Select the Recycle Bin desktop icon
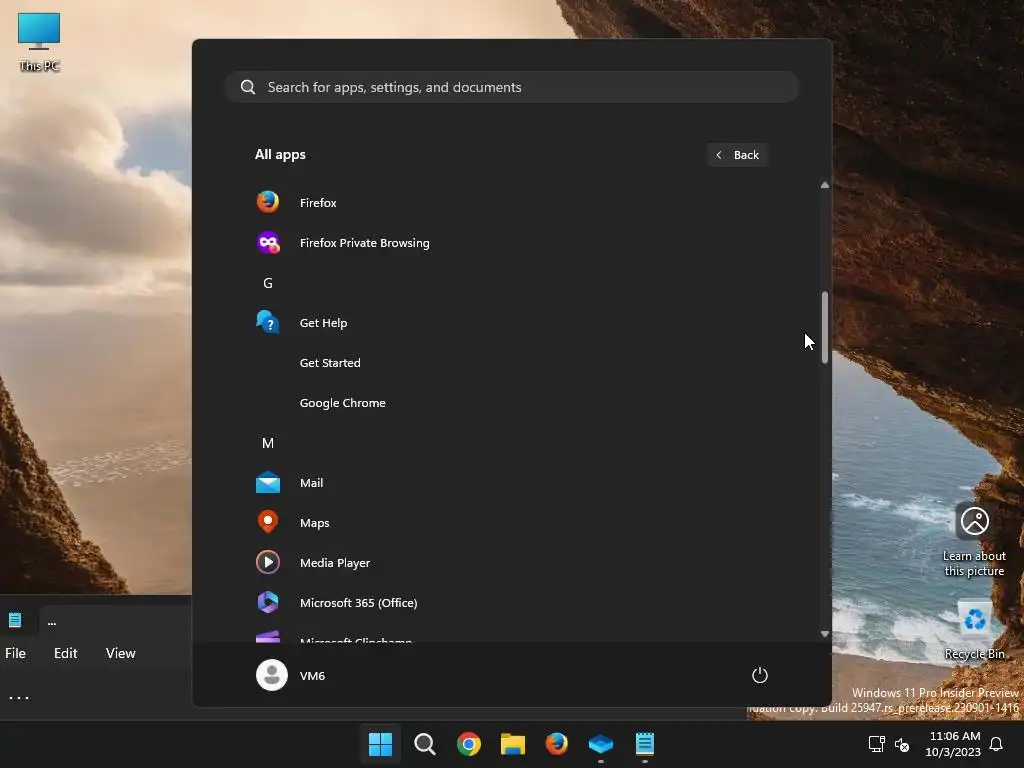This screenshot has width=1024, height=768. click(974, 630)
